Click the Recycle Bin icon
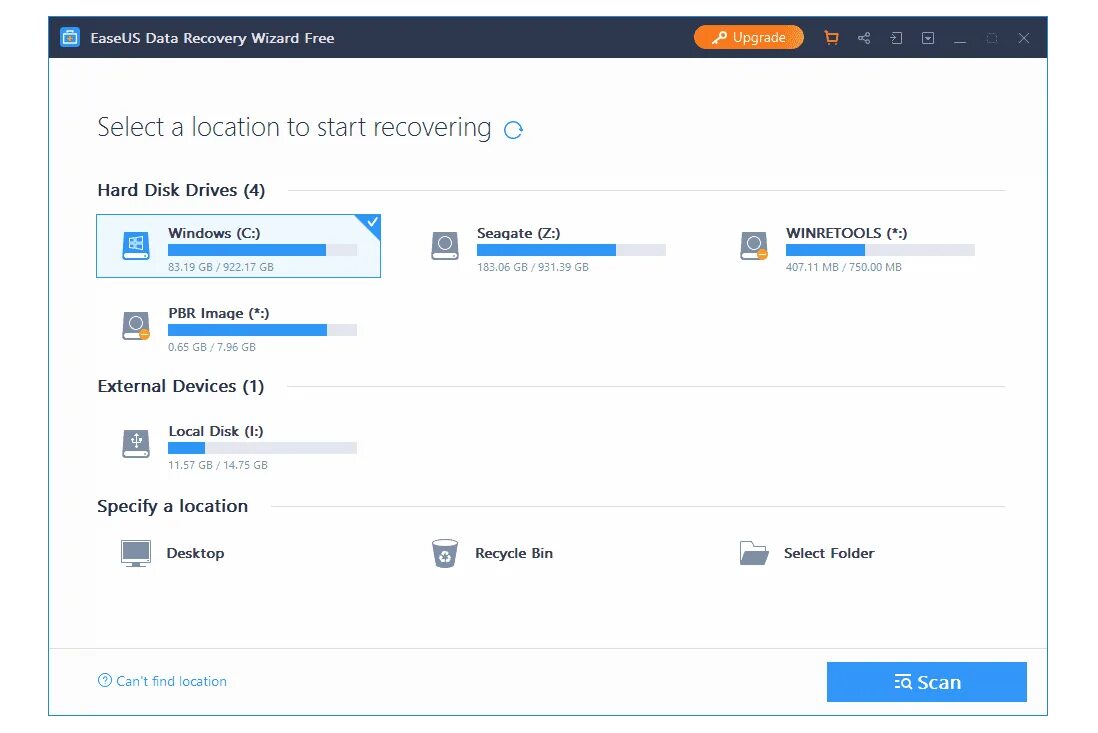1098x733 pixels. tap(445, 553)
